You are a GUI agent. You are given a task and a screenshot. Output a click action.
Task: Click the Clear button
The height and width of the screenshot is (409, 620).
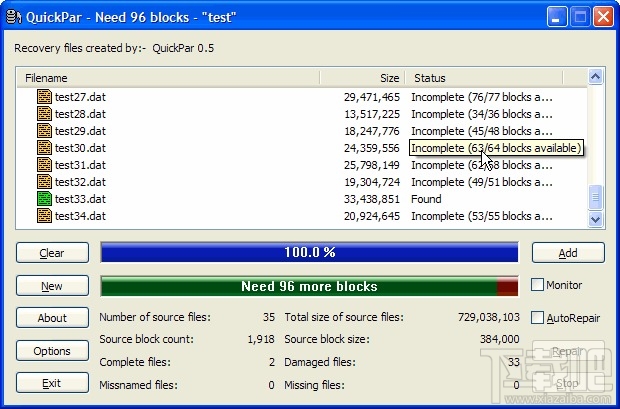tap(52, 253)
